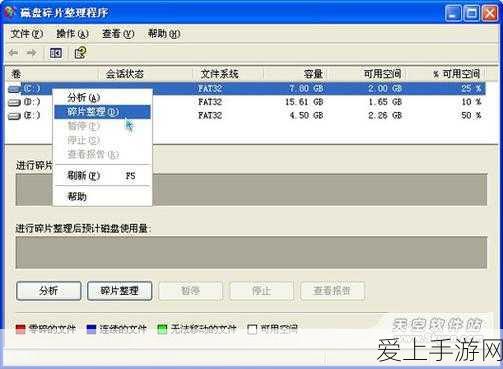The width and height of the screenshot is (503, 369).
Task: Sort by the 文件系统 column header
Action: 228,74
